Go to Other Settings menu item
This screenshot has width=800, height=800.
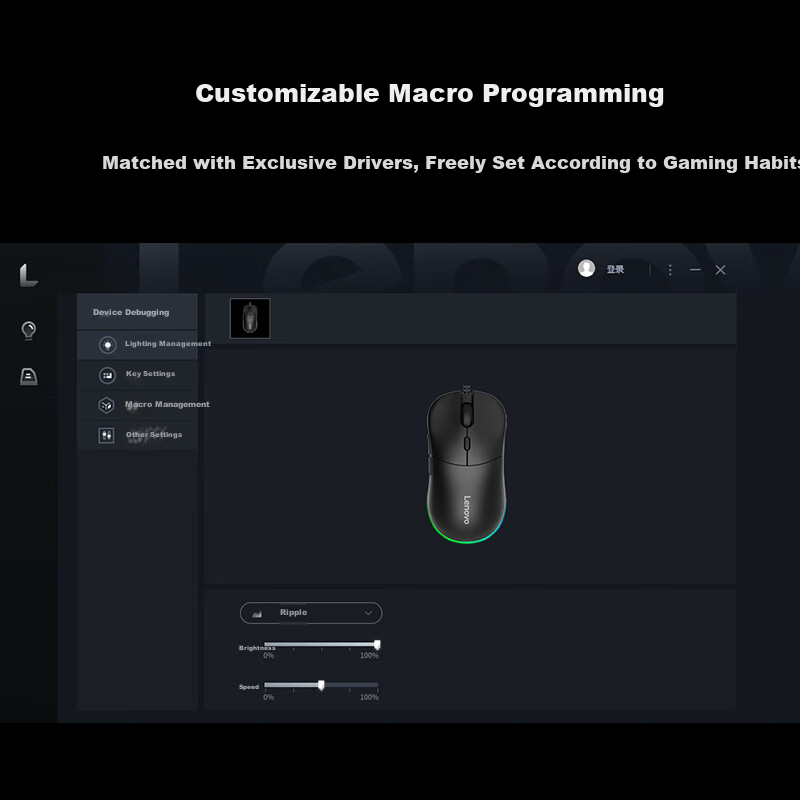[x=154, y=435]
